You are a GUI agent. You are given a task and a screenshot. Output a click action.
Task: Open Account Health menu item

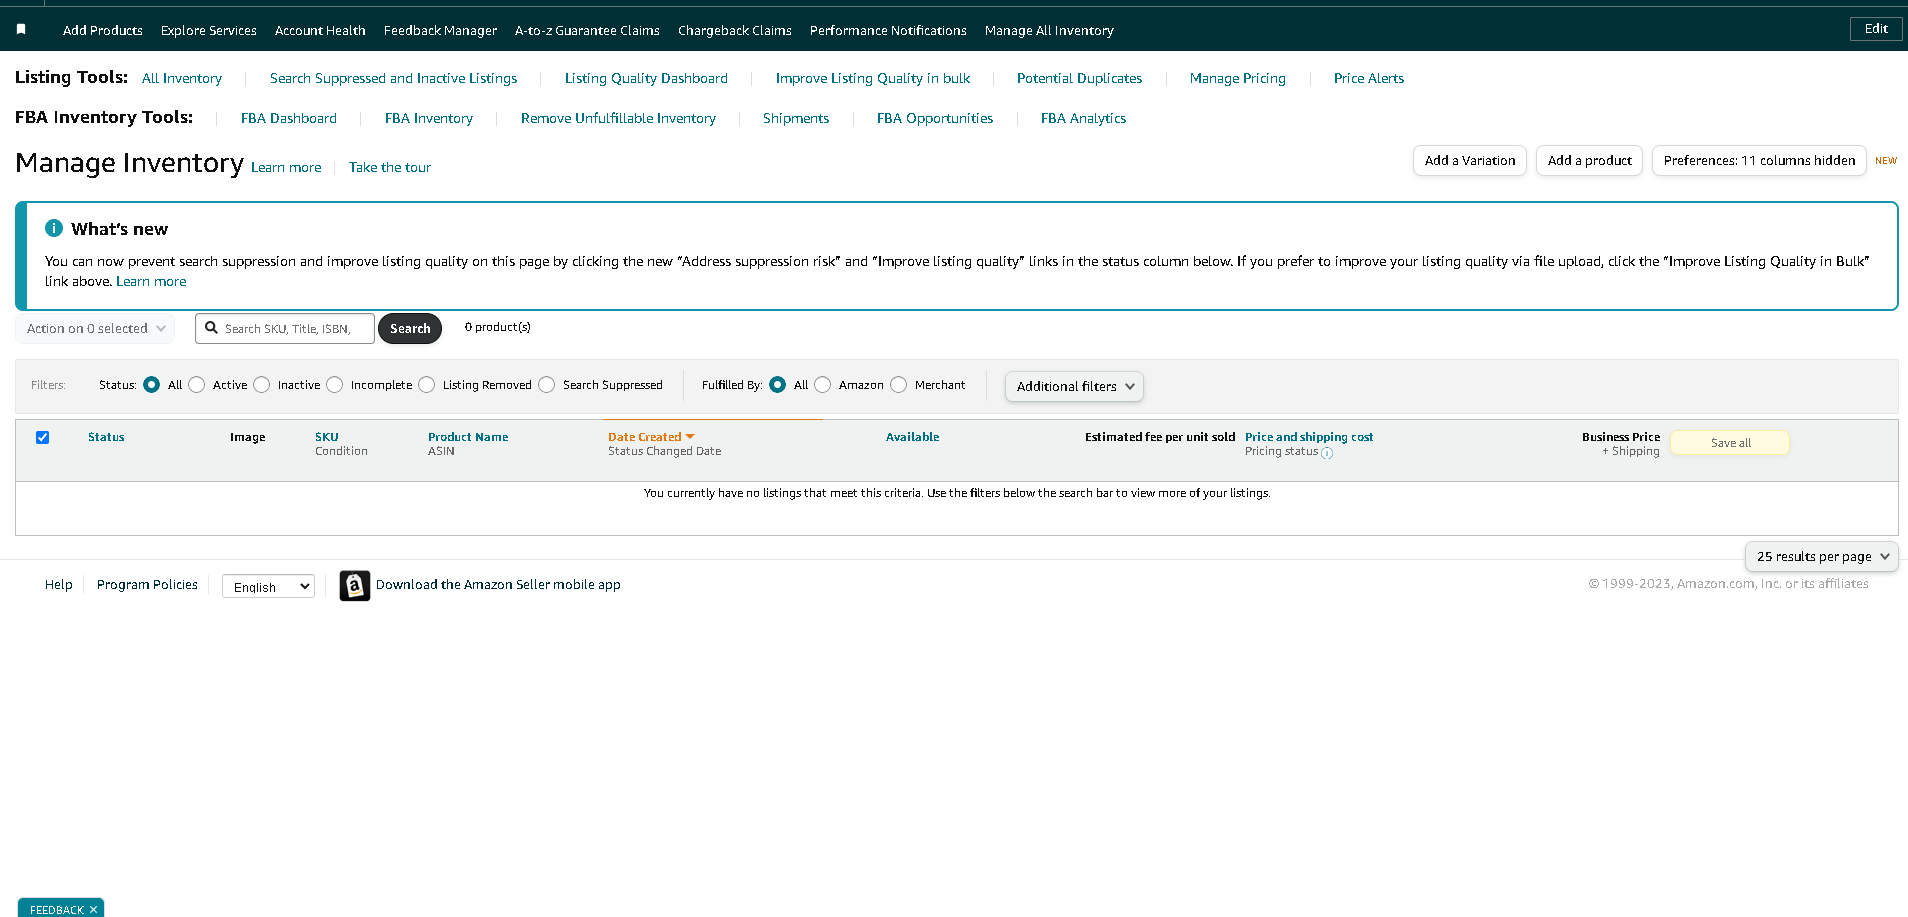[320, 30]
